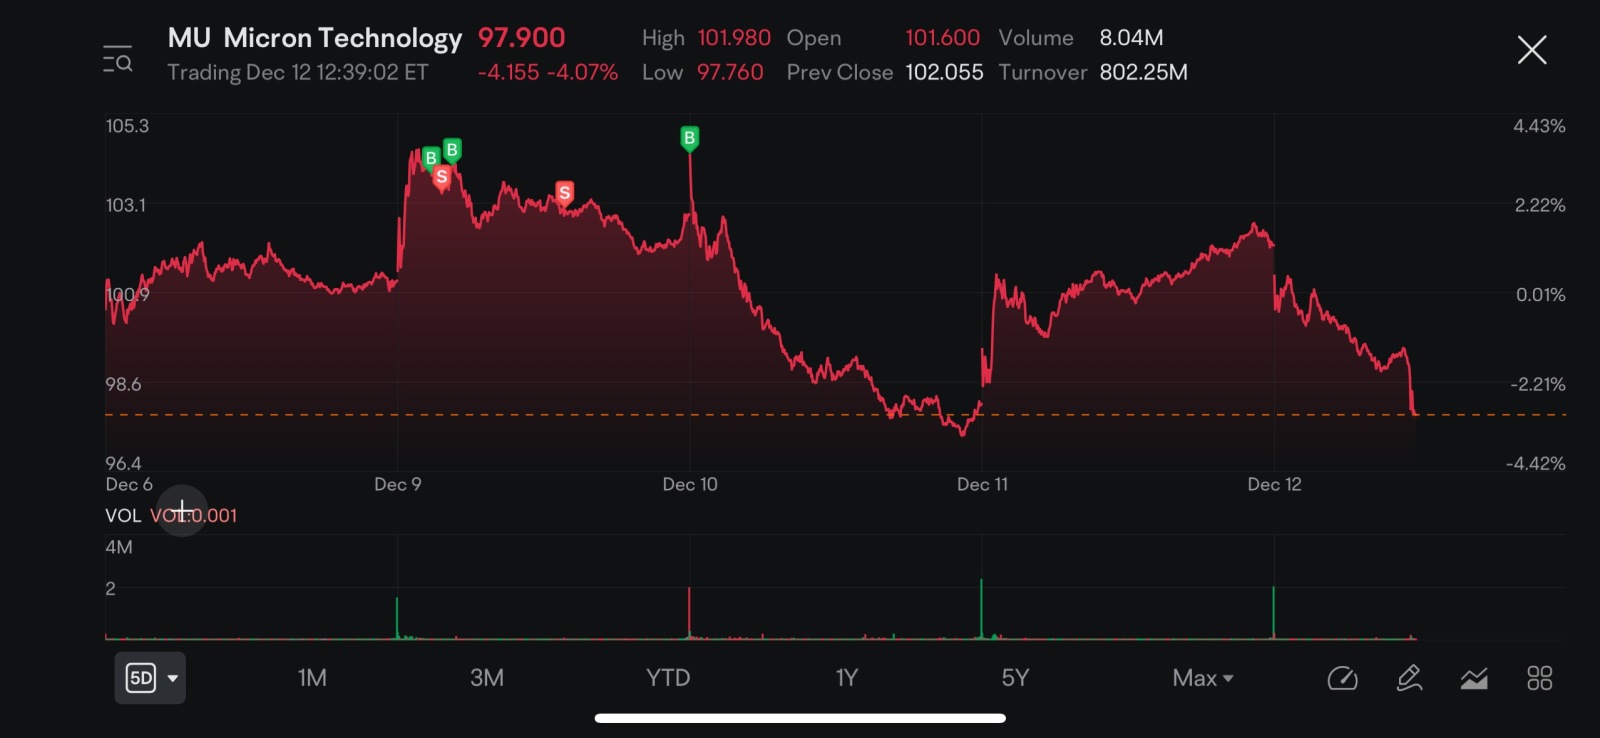Click the Prev Close value 102.055
The width and height of the screenshot is (1600, 738).
click(944, 72)
